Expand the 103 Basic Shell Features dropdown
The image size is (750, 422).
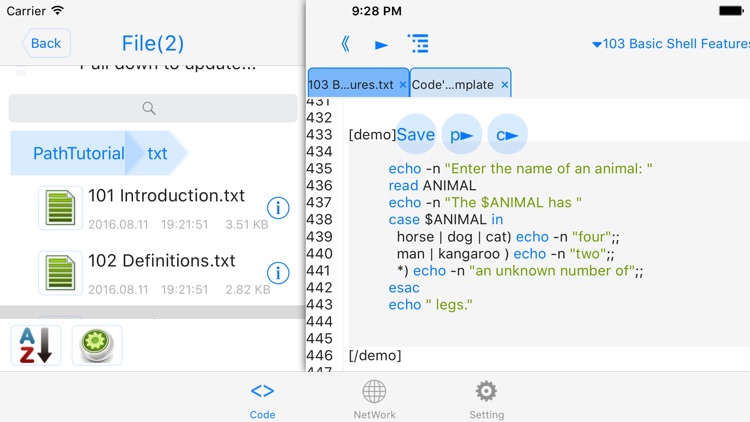tap(670, 44)
